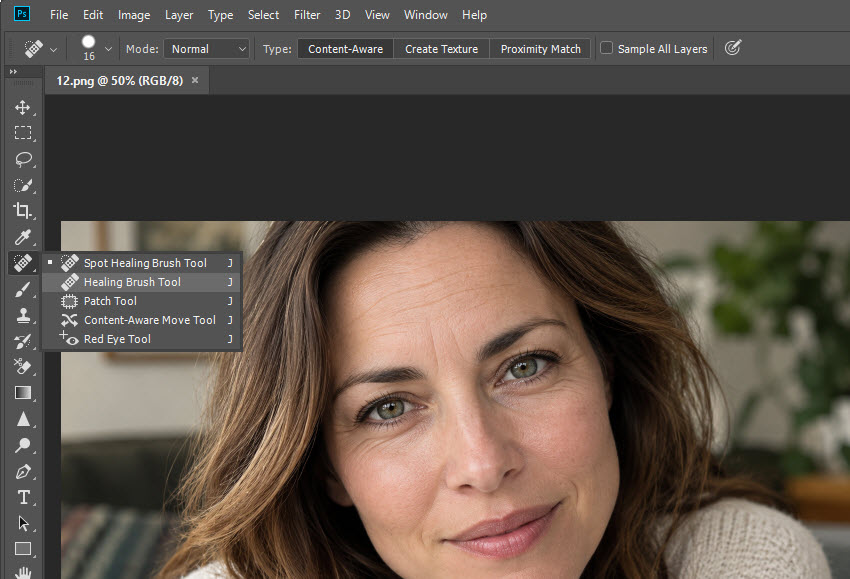Open the Window menu
The height and width of the screenshot is (579, 850).
click(x=426, y=15)
